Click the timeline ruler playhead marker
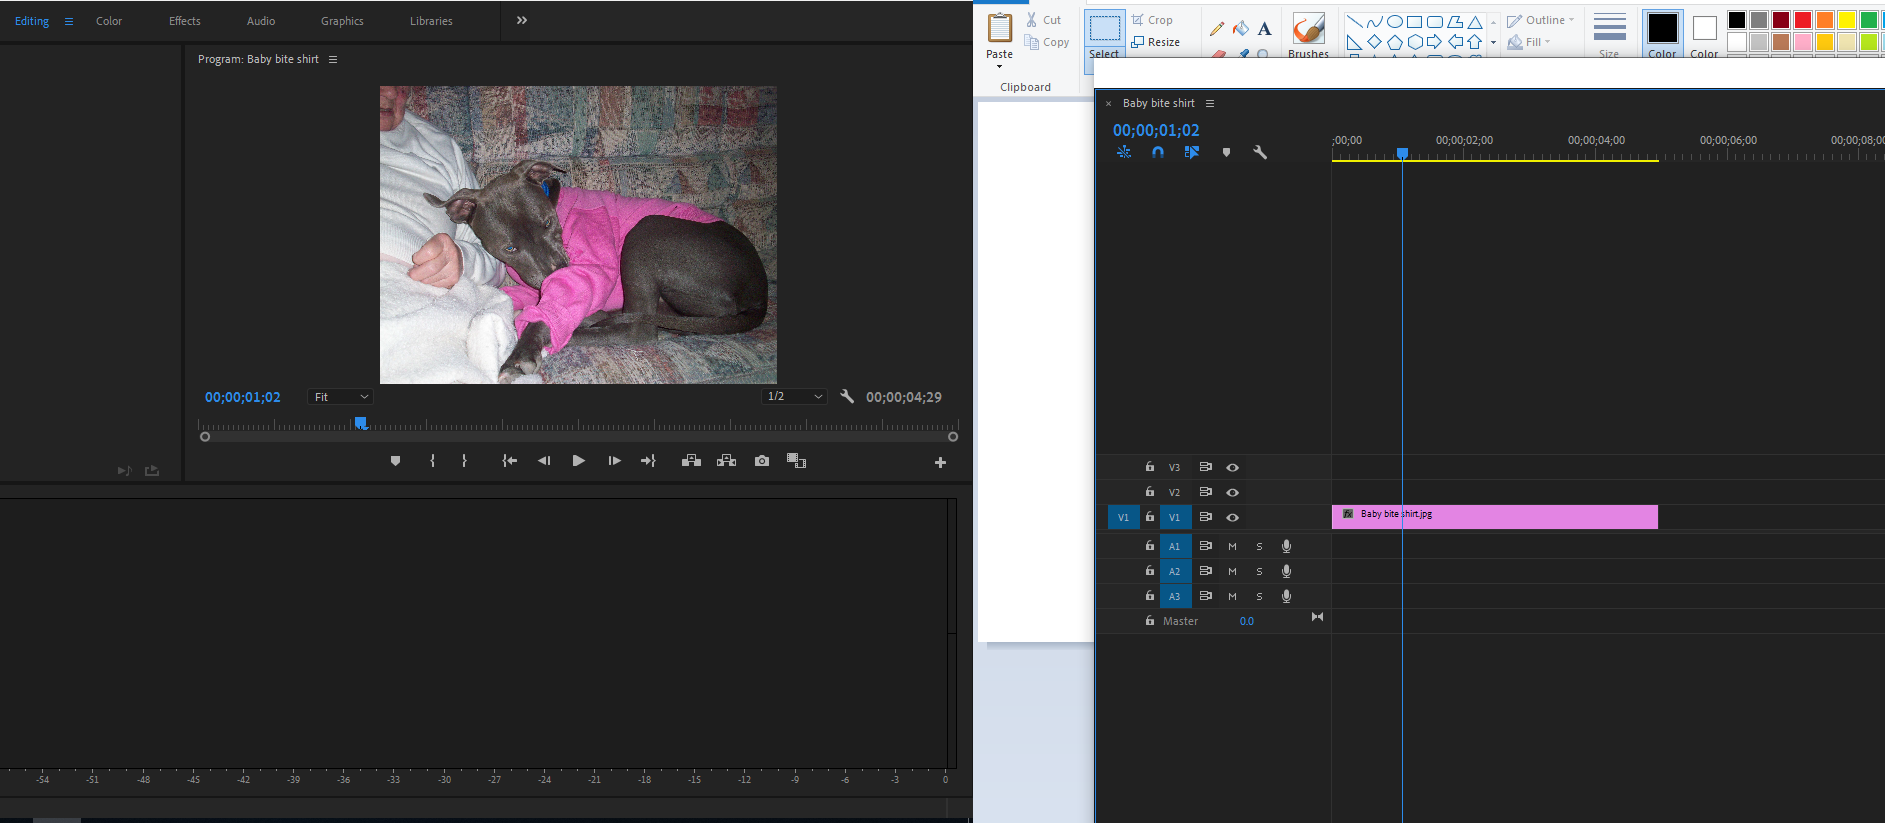This screenshot has height=823, width=1885. [1402, 153]
